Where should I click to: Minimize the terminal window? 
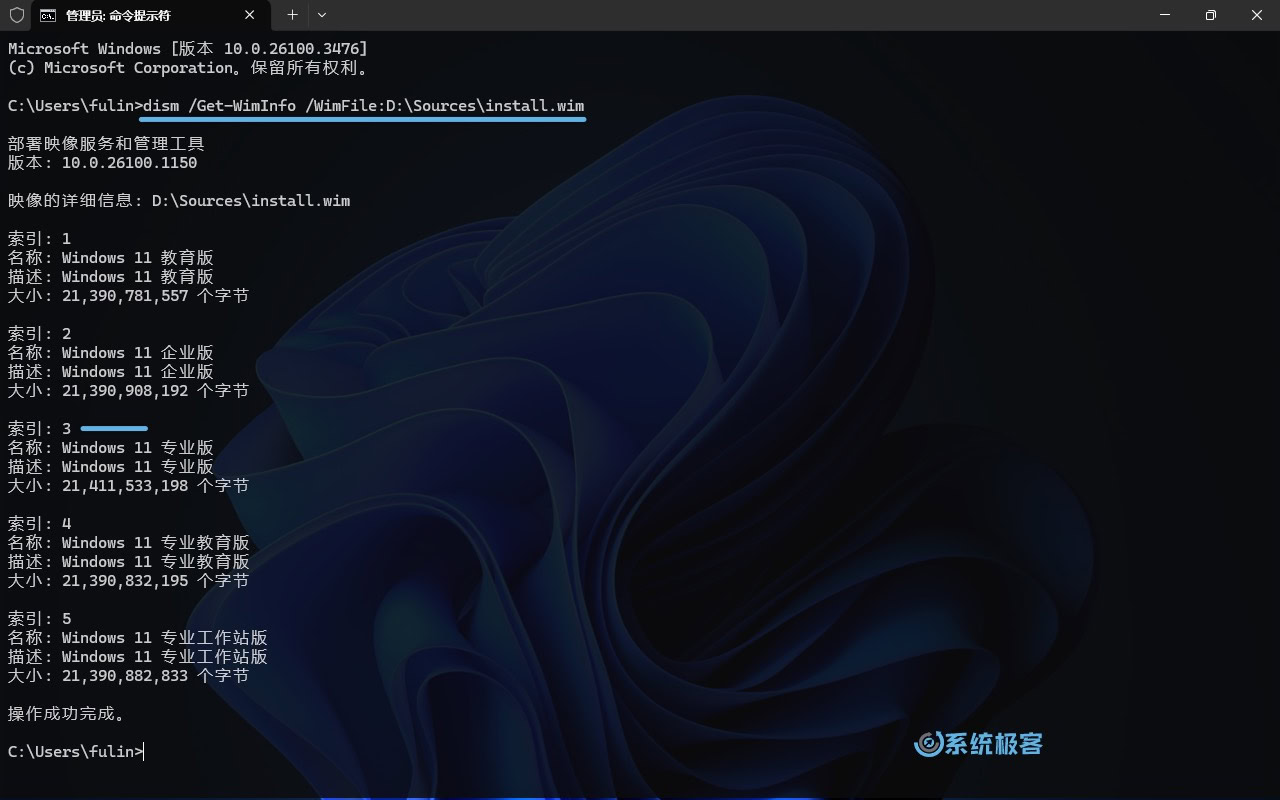pos(1165,15)
